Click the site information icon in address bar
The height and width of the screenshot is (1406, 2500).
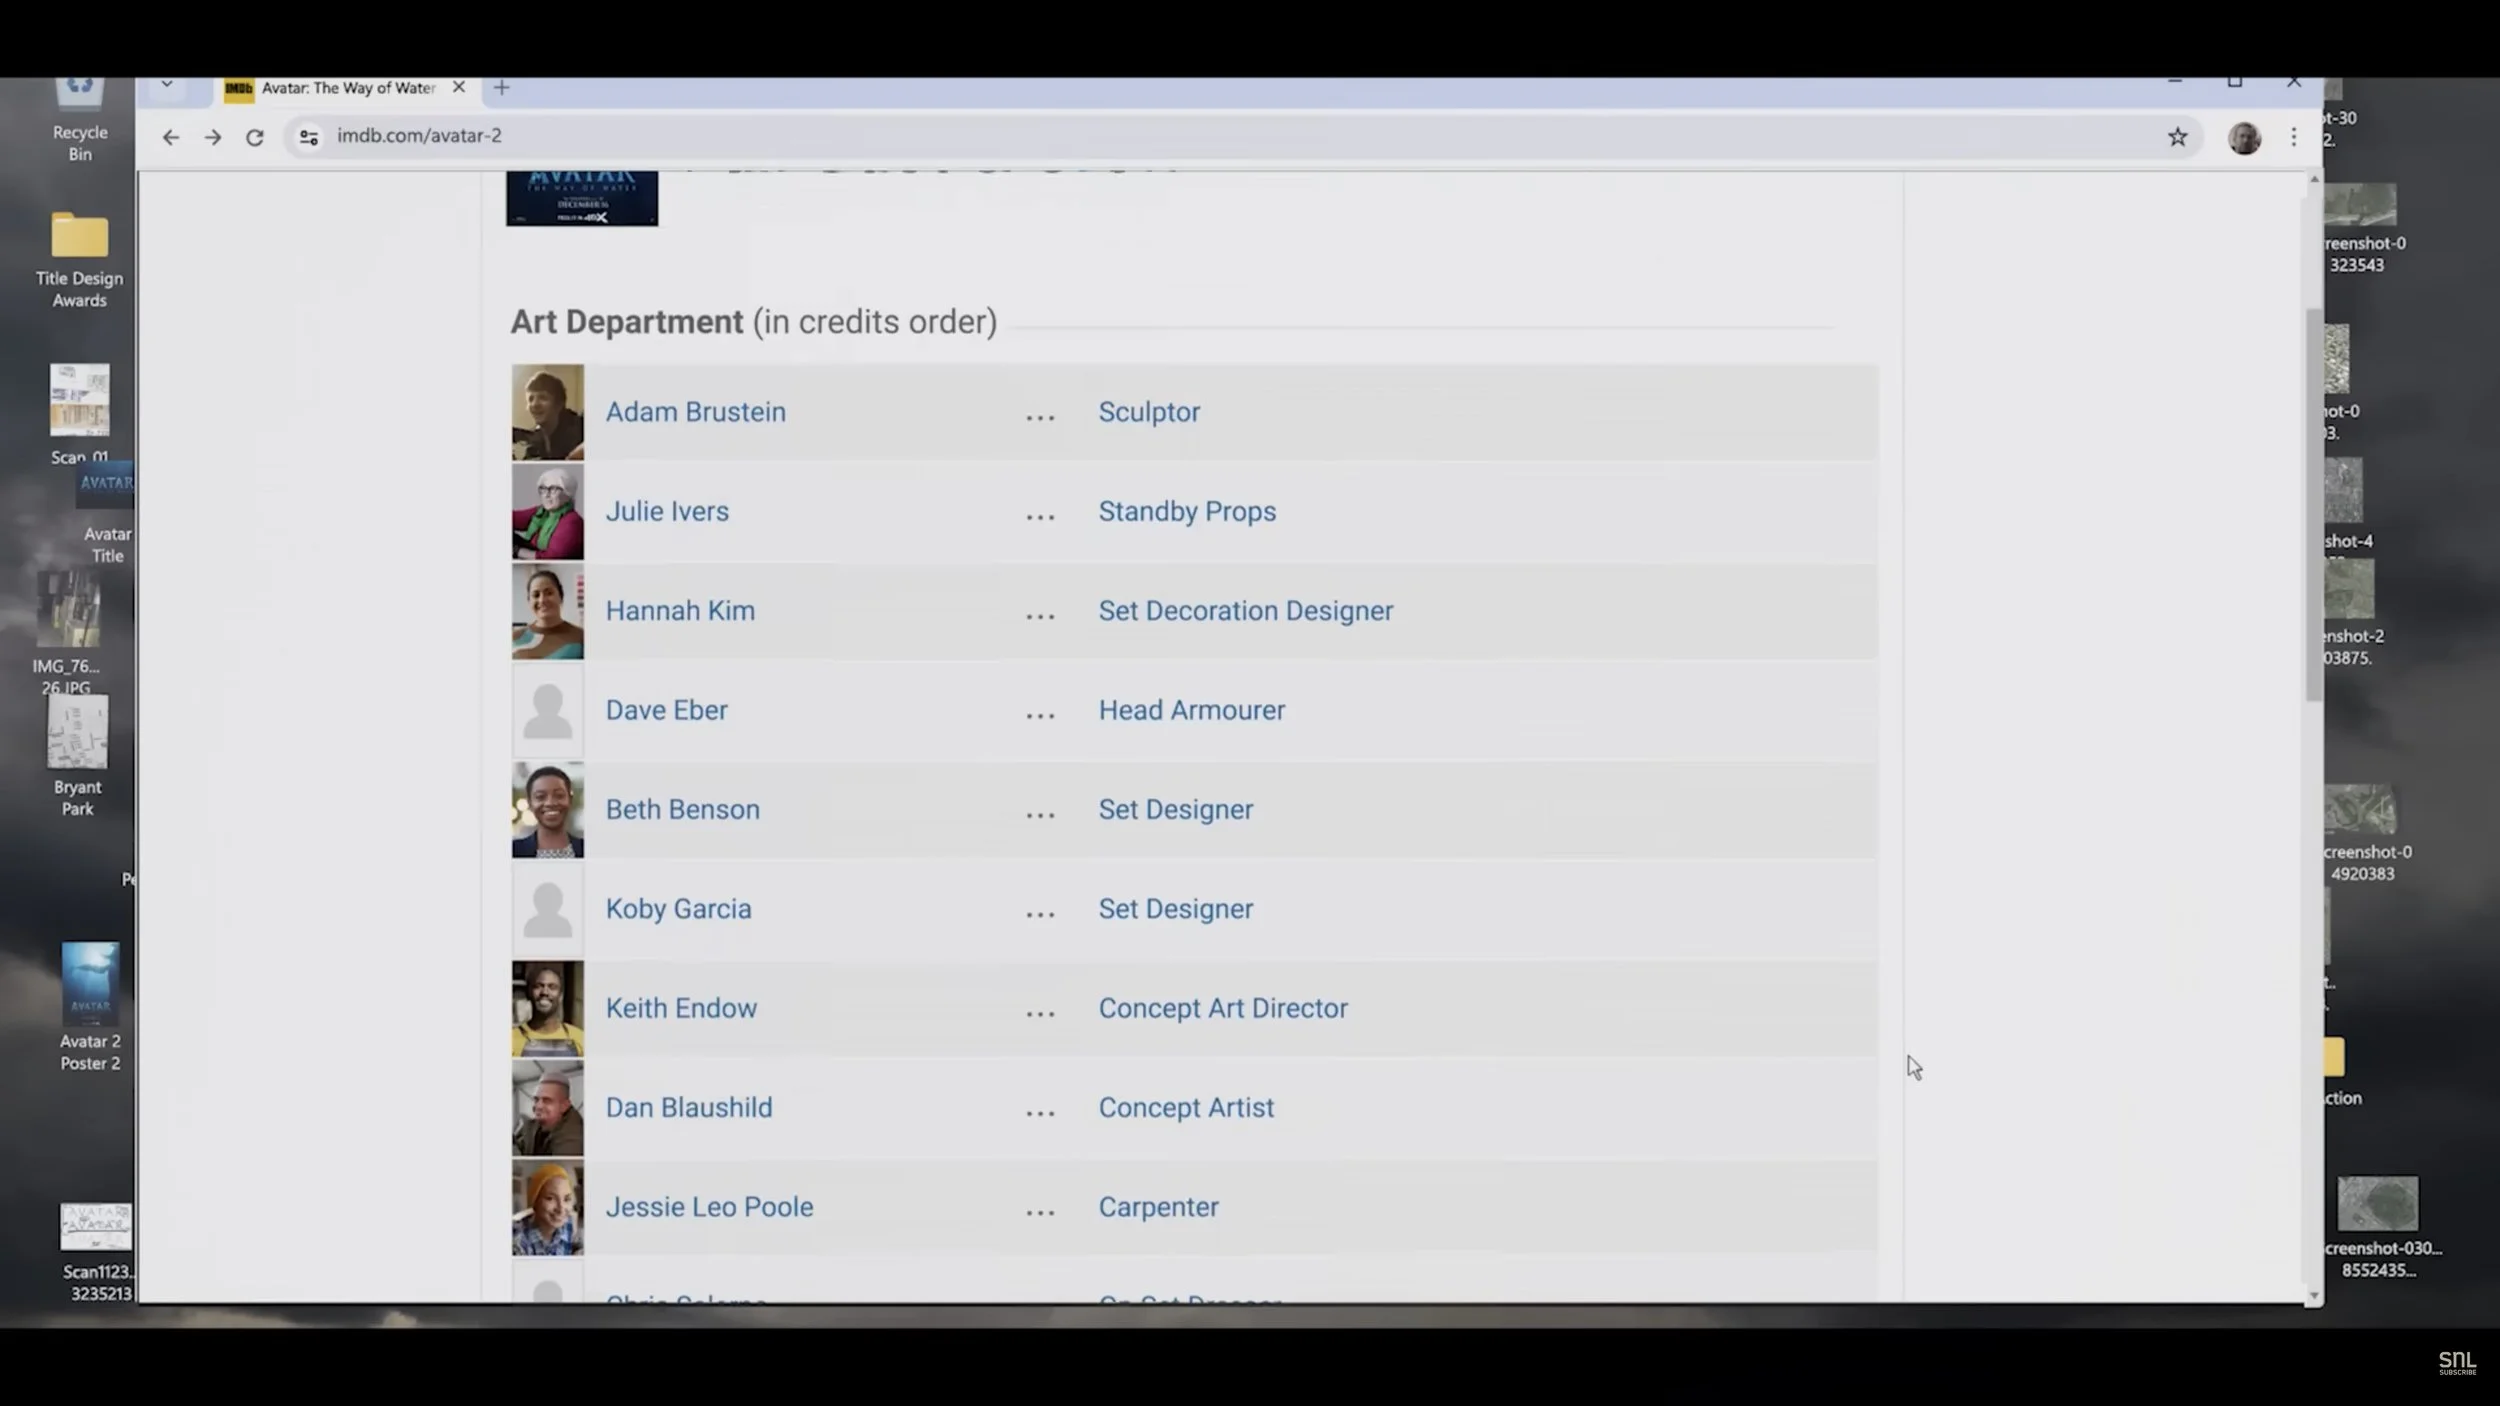(309, 137)
